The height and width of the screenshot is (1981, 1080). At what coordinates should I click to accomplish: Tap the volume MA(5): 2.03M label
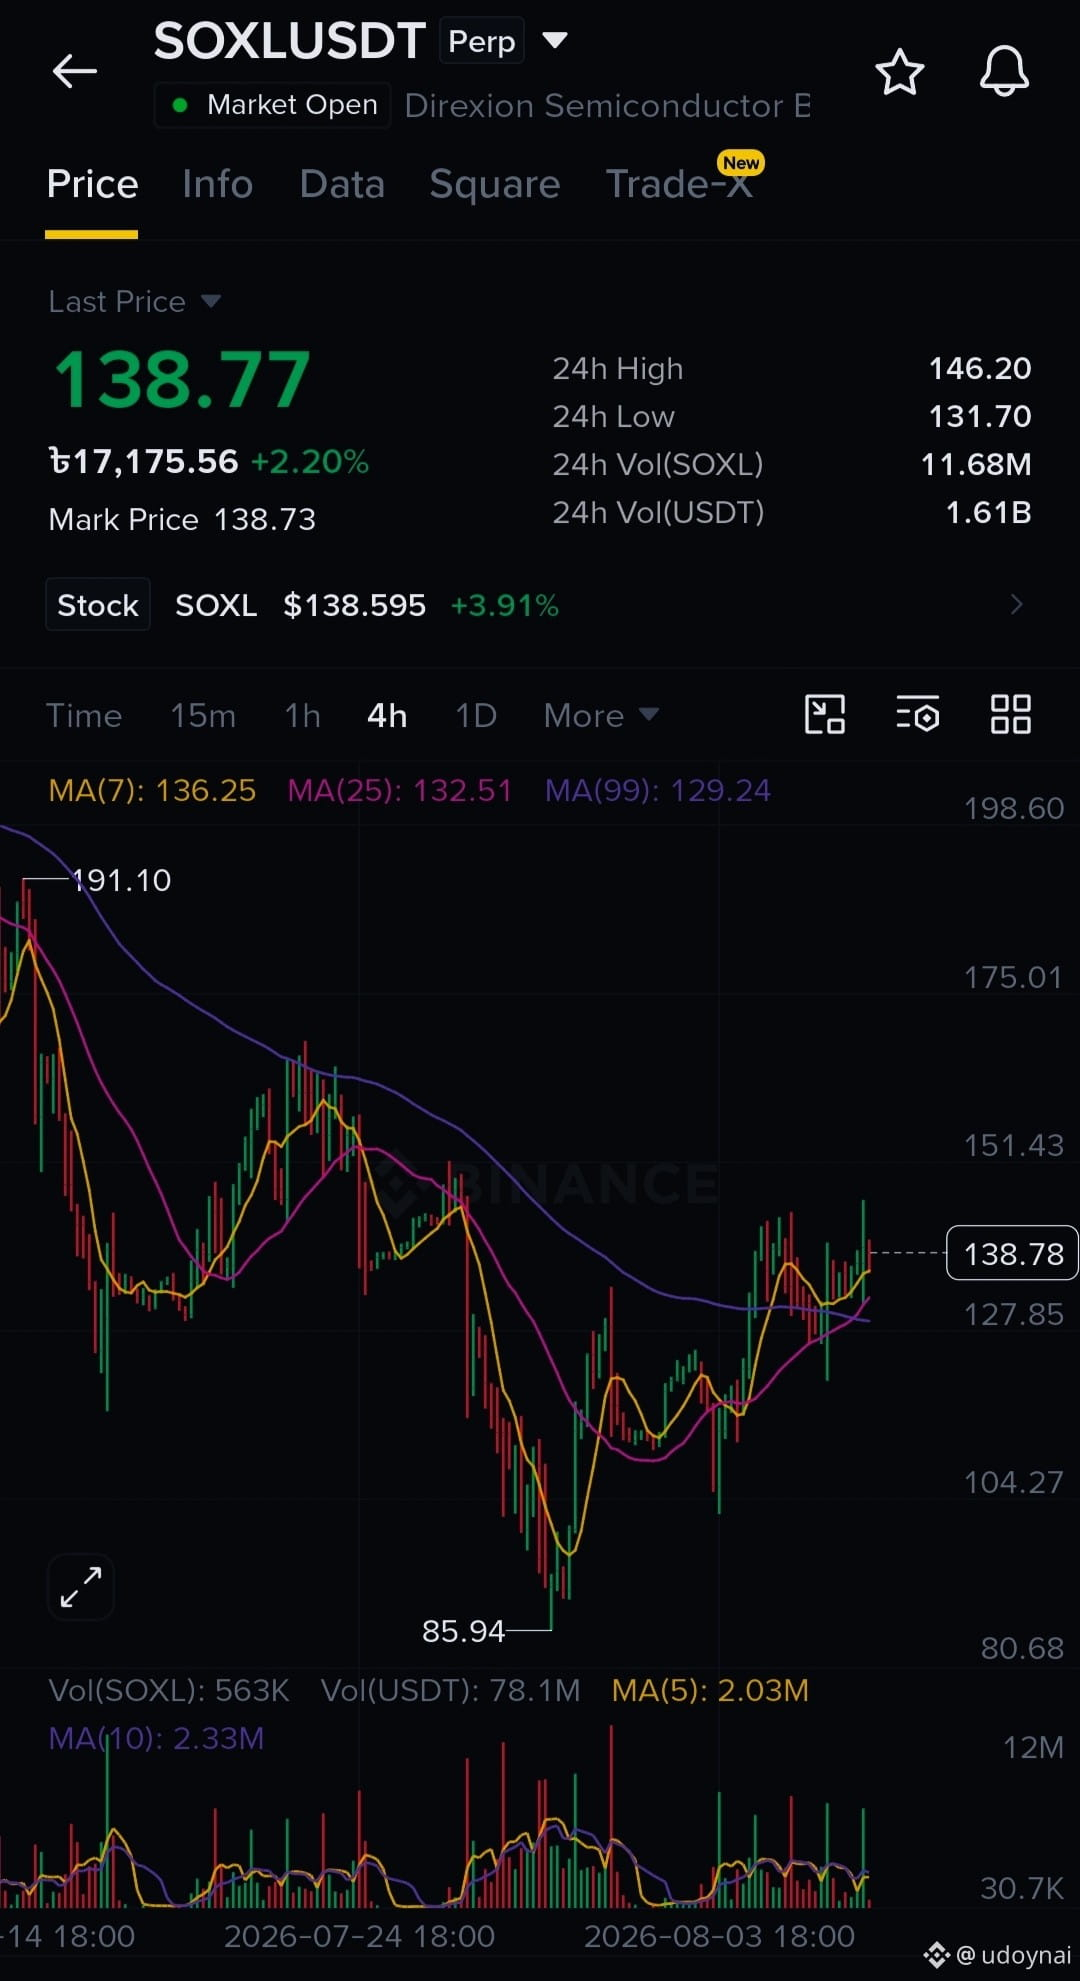(x=710, y=1690)
